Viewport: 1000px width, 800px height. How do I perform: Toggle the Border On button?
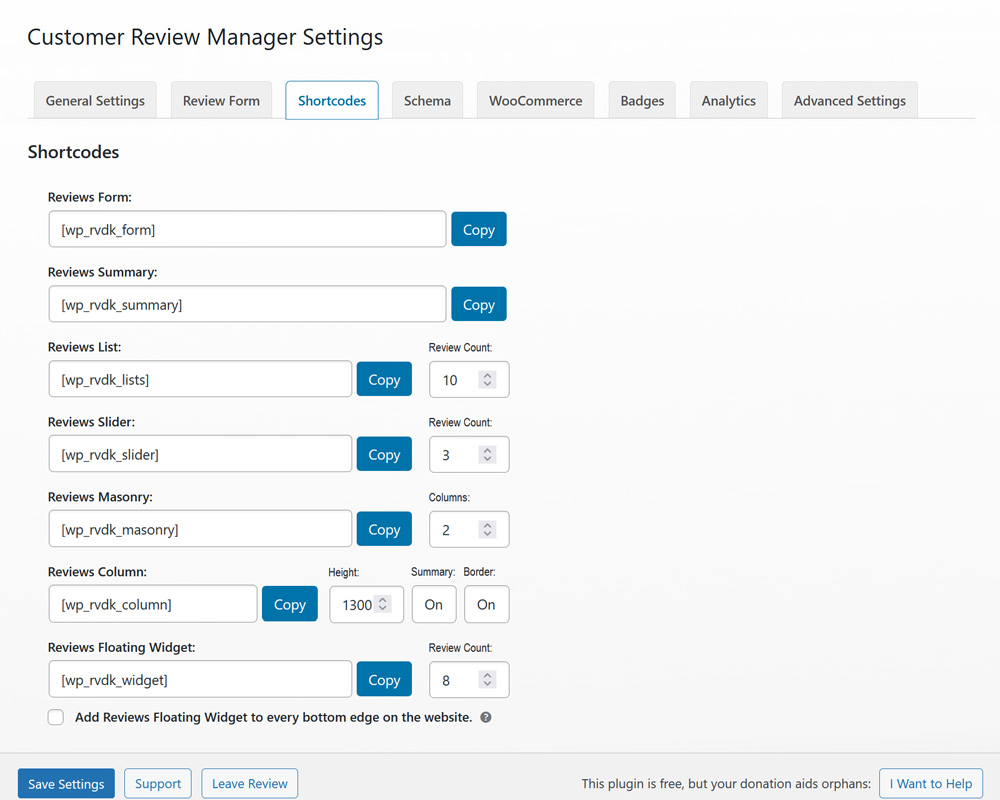(486, 604)
